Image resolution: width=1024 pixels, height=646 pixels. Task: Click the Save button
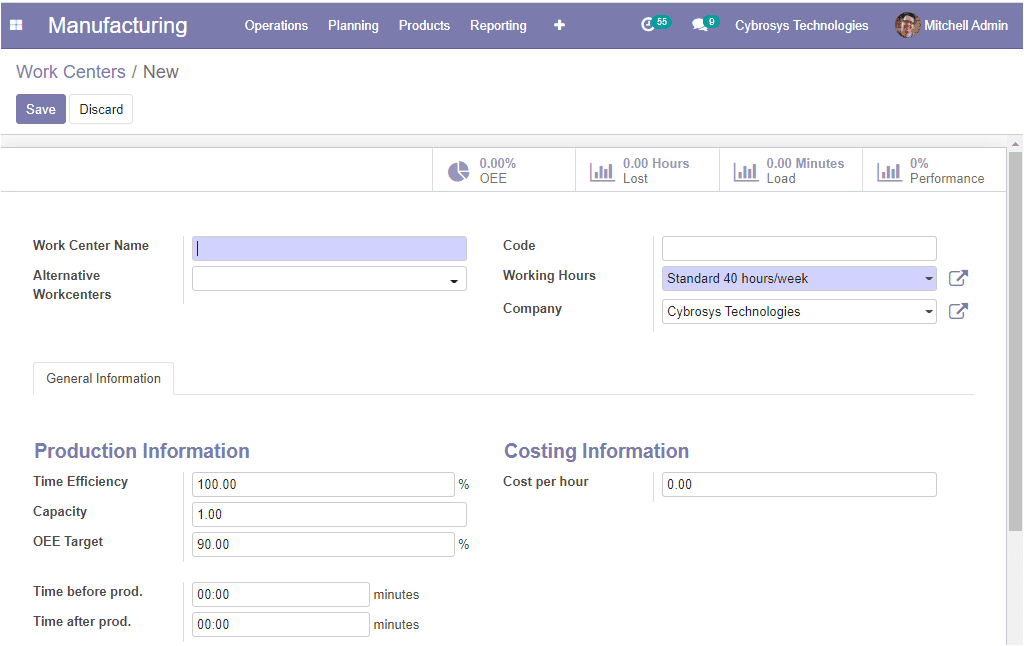(x=41, y=109)
